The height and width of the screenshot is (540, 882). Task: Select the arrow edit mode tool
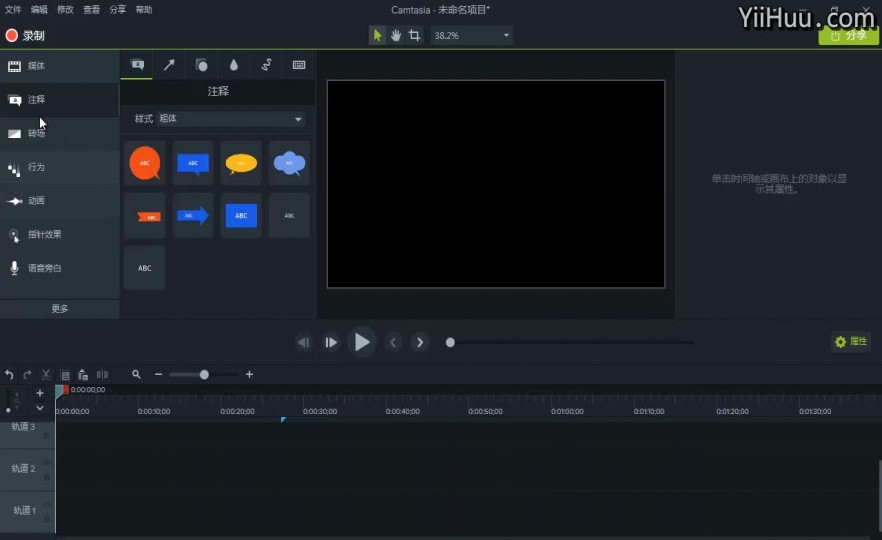(x=377, y=35)
